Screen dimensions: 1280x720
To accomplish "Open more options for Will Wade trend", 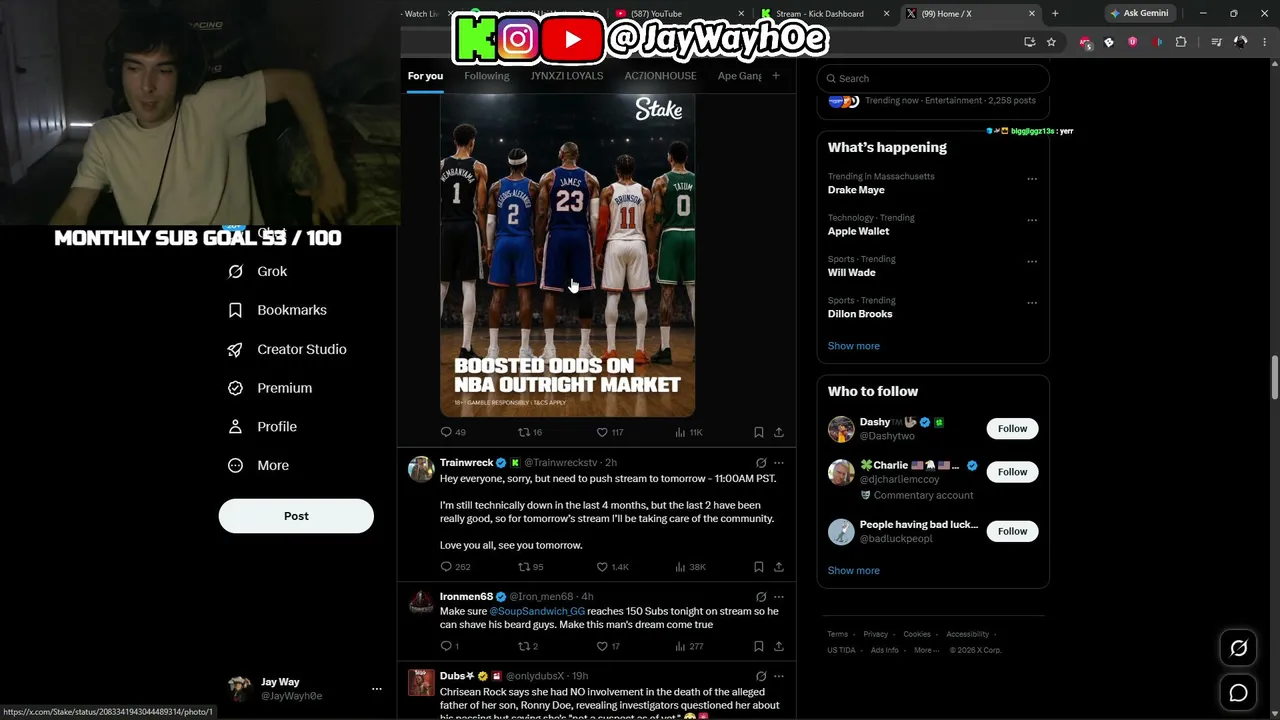I will tap(1032, 262).
